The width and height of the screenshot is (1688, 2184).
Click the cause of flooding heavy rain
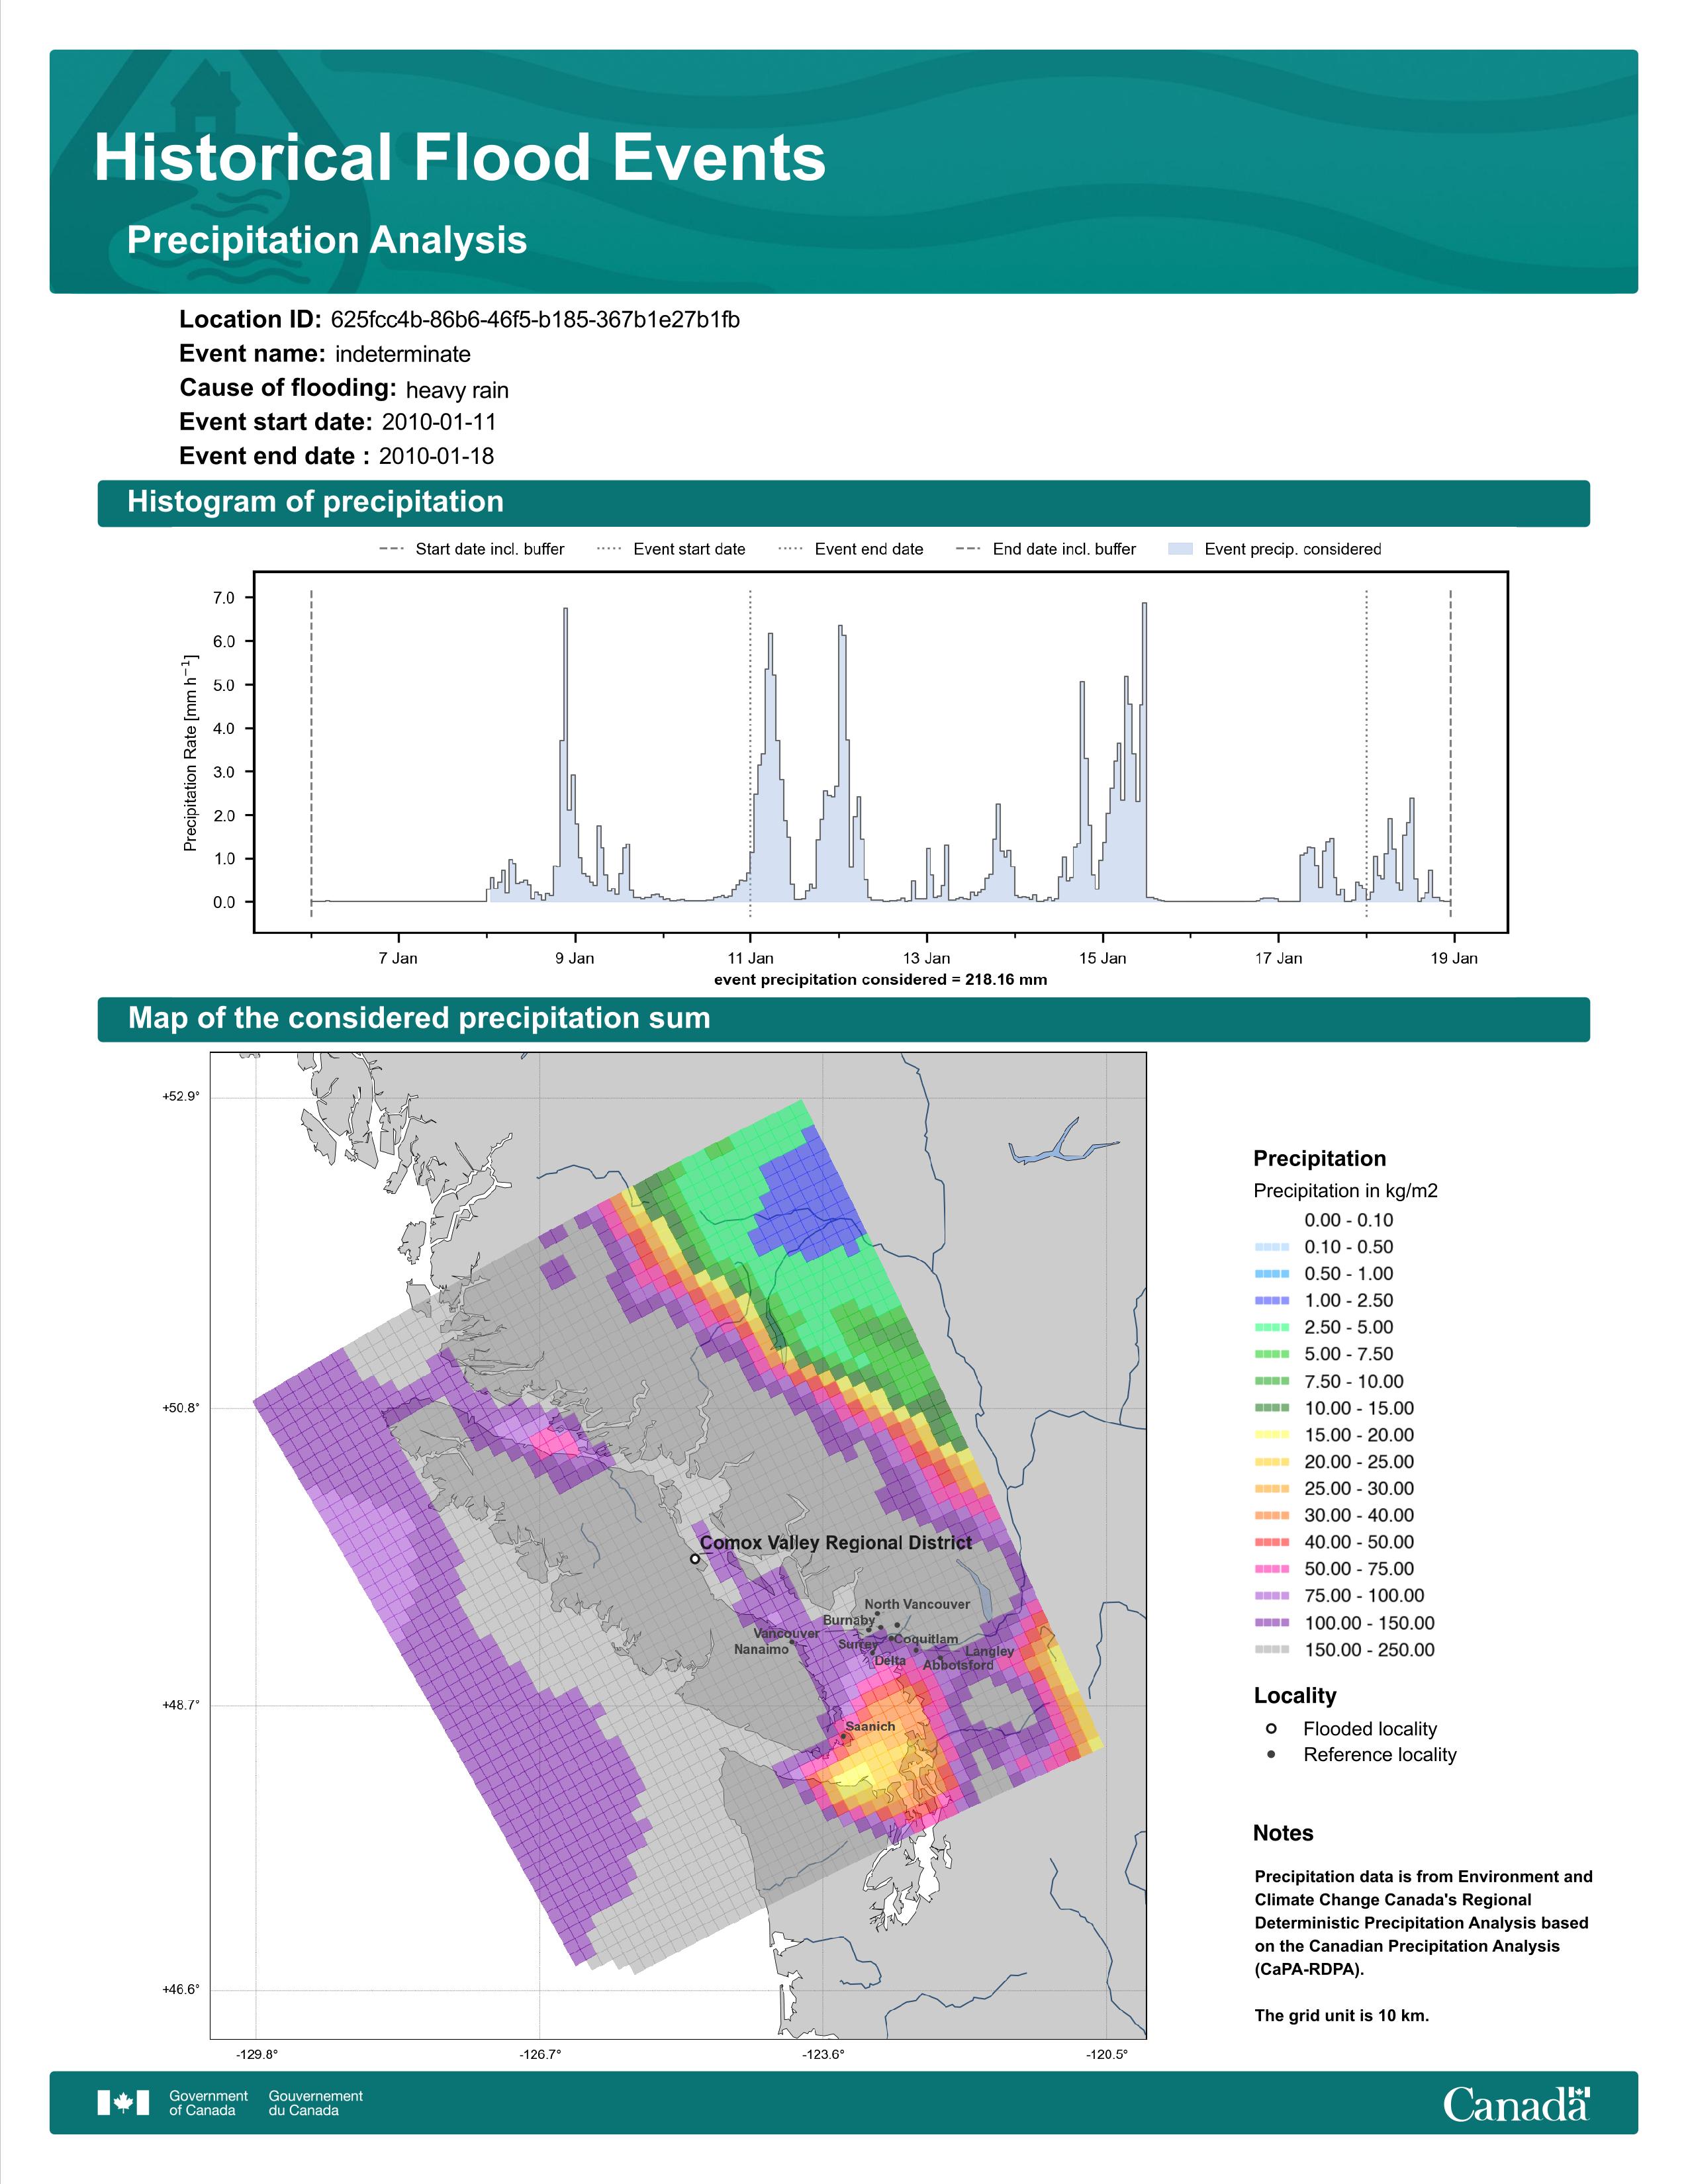click(457, 390)
